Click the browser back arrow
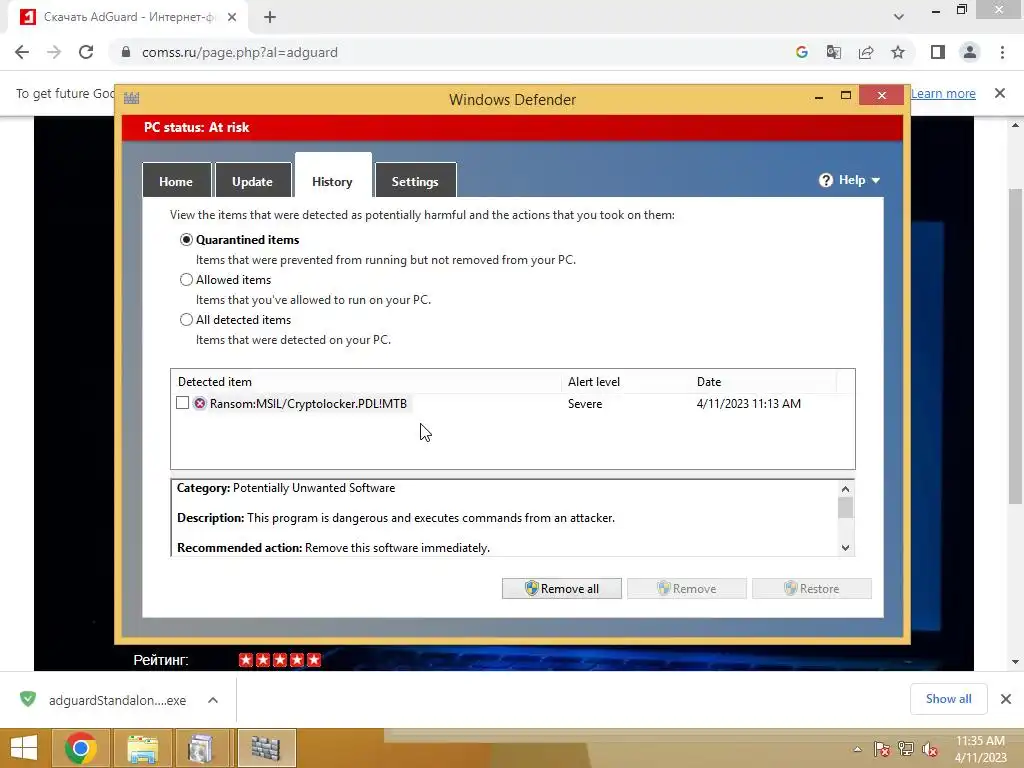The height and width of the screenshot is (768, 1024). [x=22, y=52]
